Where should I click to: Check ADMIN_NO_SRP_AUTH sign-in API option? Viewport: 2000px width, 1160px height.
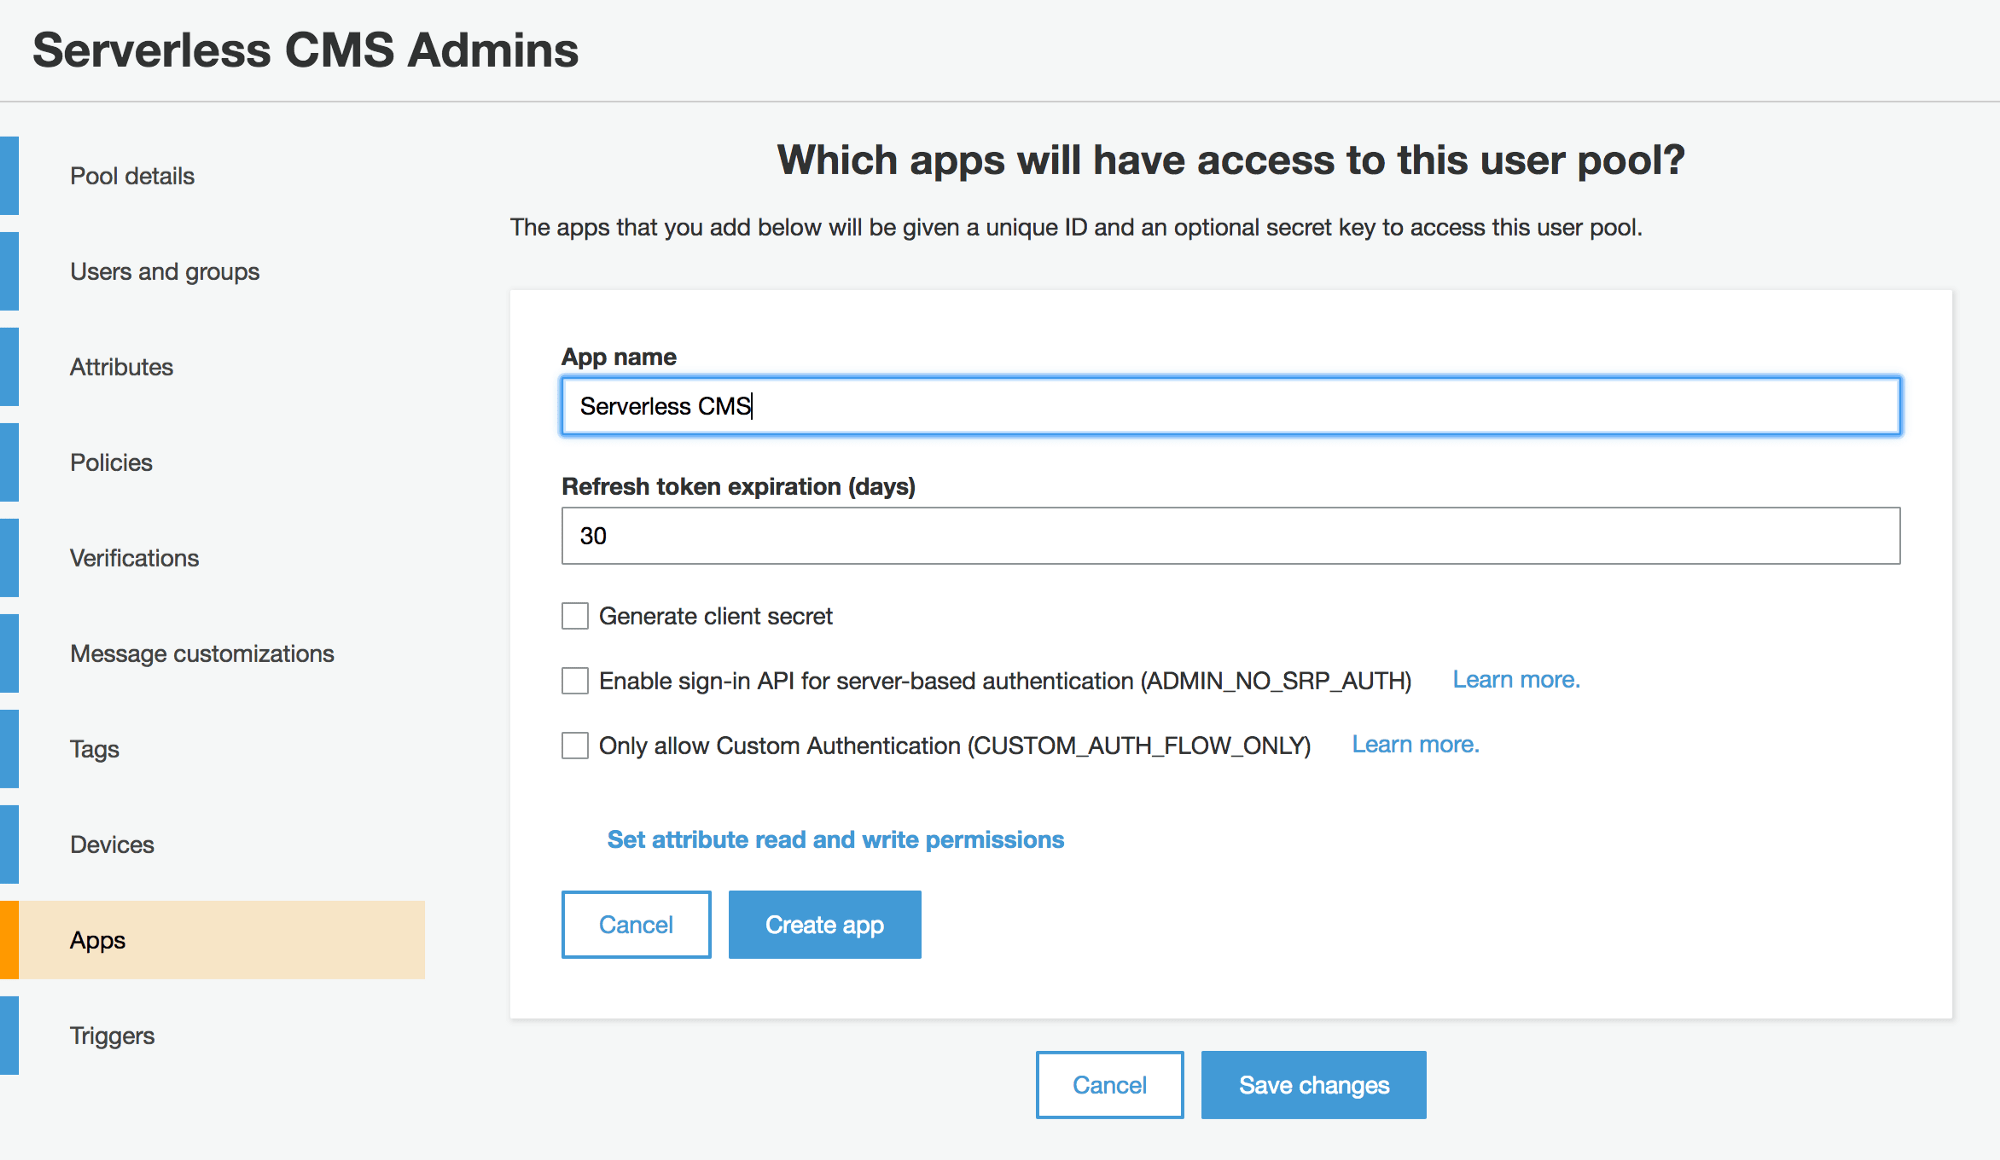(x=575, y=681)
